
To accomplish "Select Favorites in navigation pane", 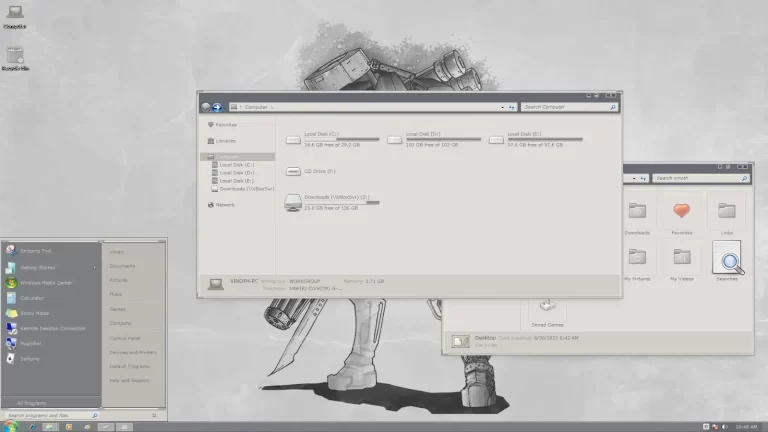I will click(x=222, y=125).
